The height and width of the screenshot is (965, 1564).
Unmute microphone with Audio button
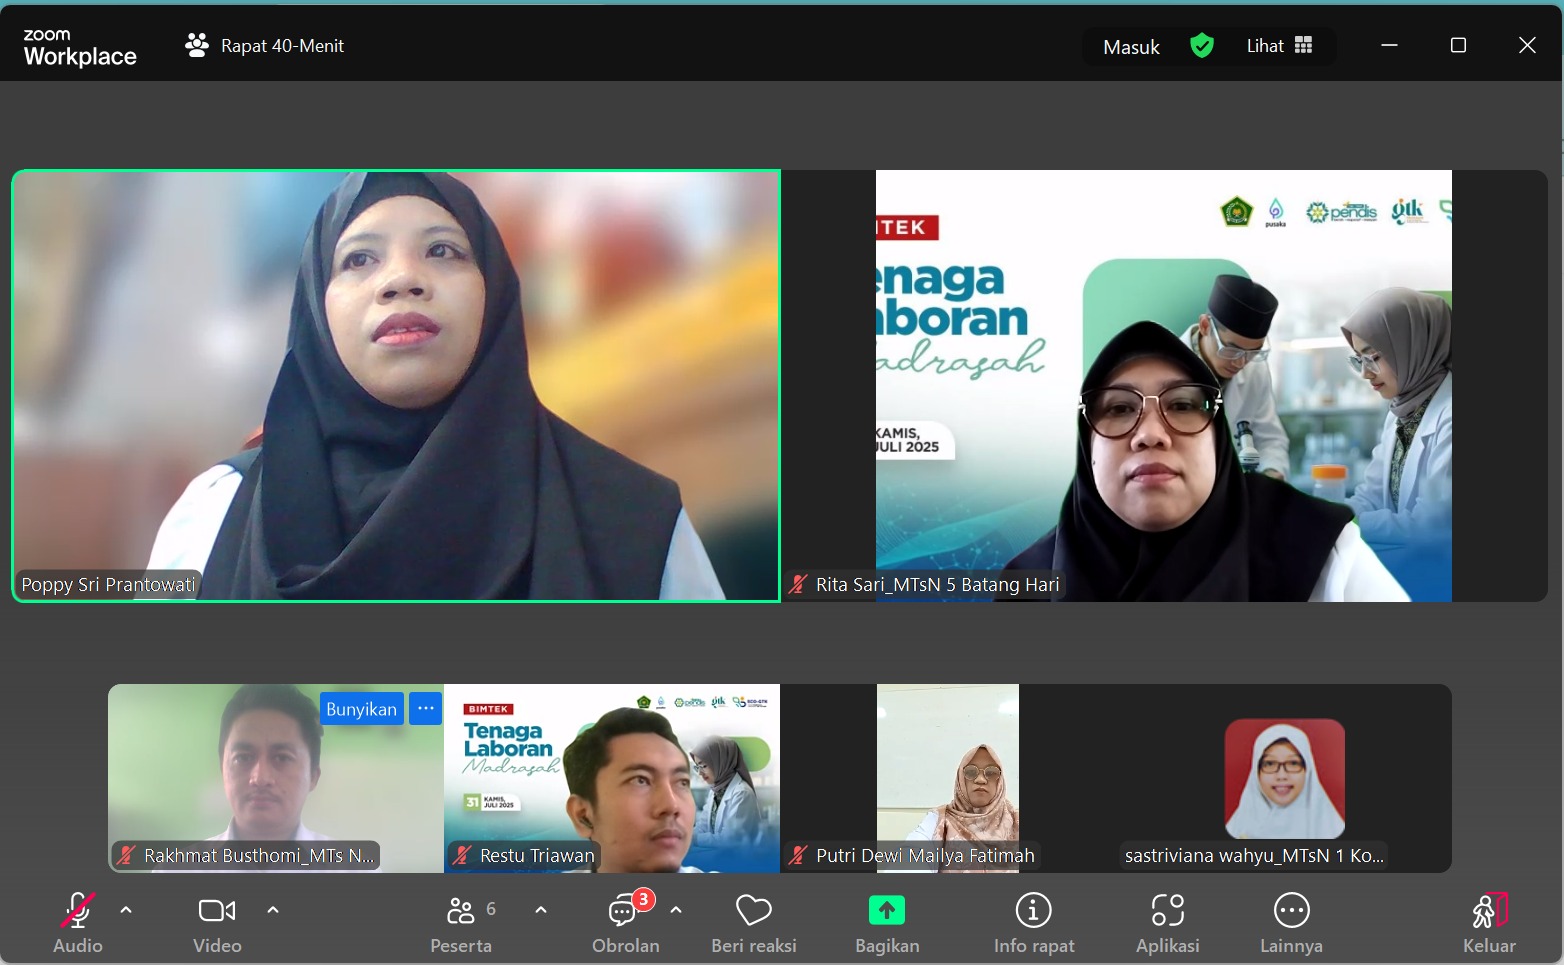click(78, 922)
